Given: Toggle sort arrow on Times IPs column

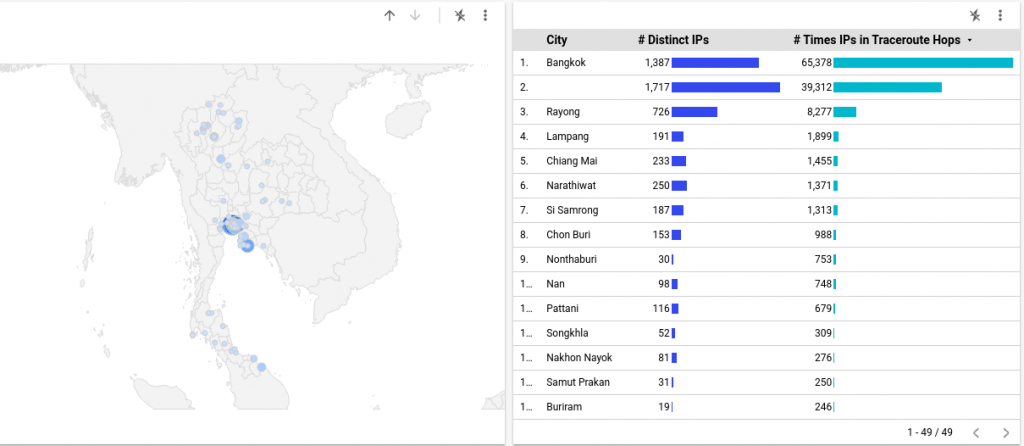Looking at the screenshot, I should [x=969, y=40].
